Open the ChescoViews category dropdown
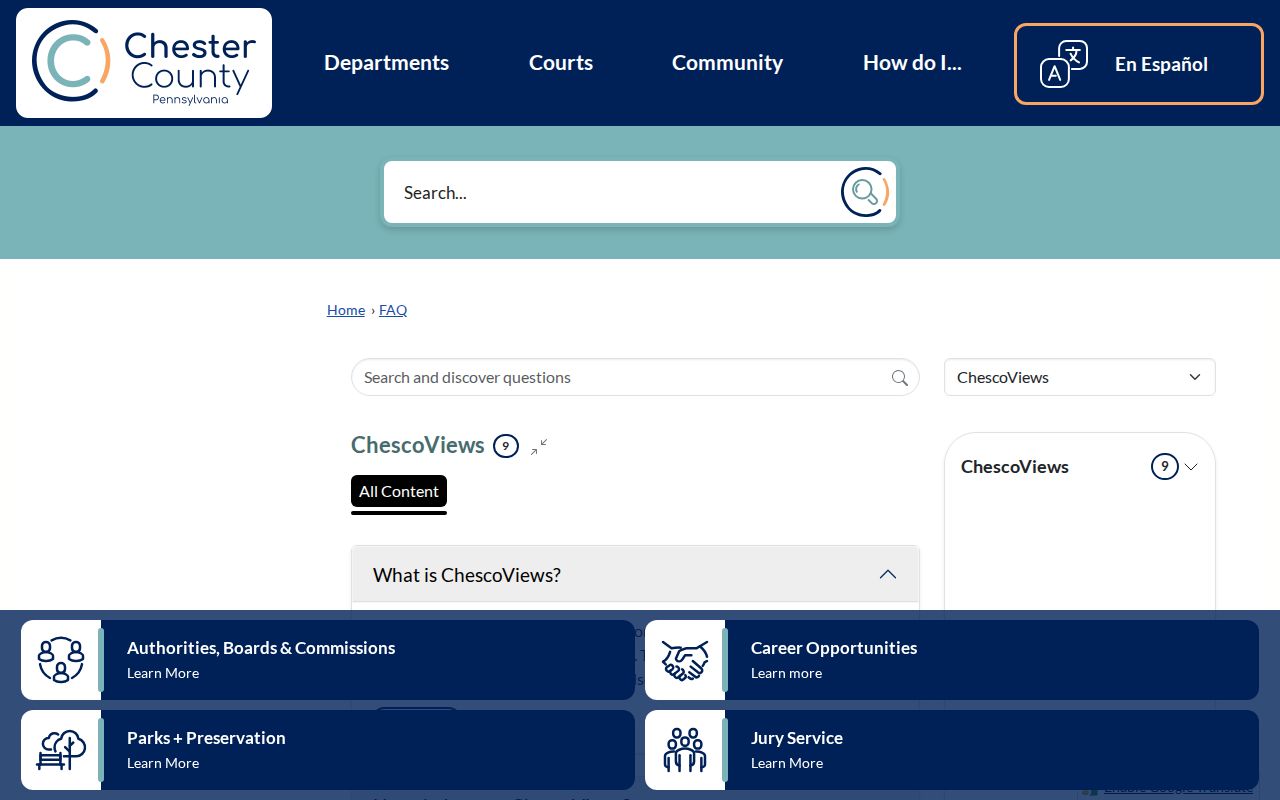This screenshot has height=800, width=1280. coord(1080,377)
